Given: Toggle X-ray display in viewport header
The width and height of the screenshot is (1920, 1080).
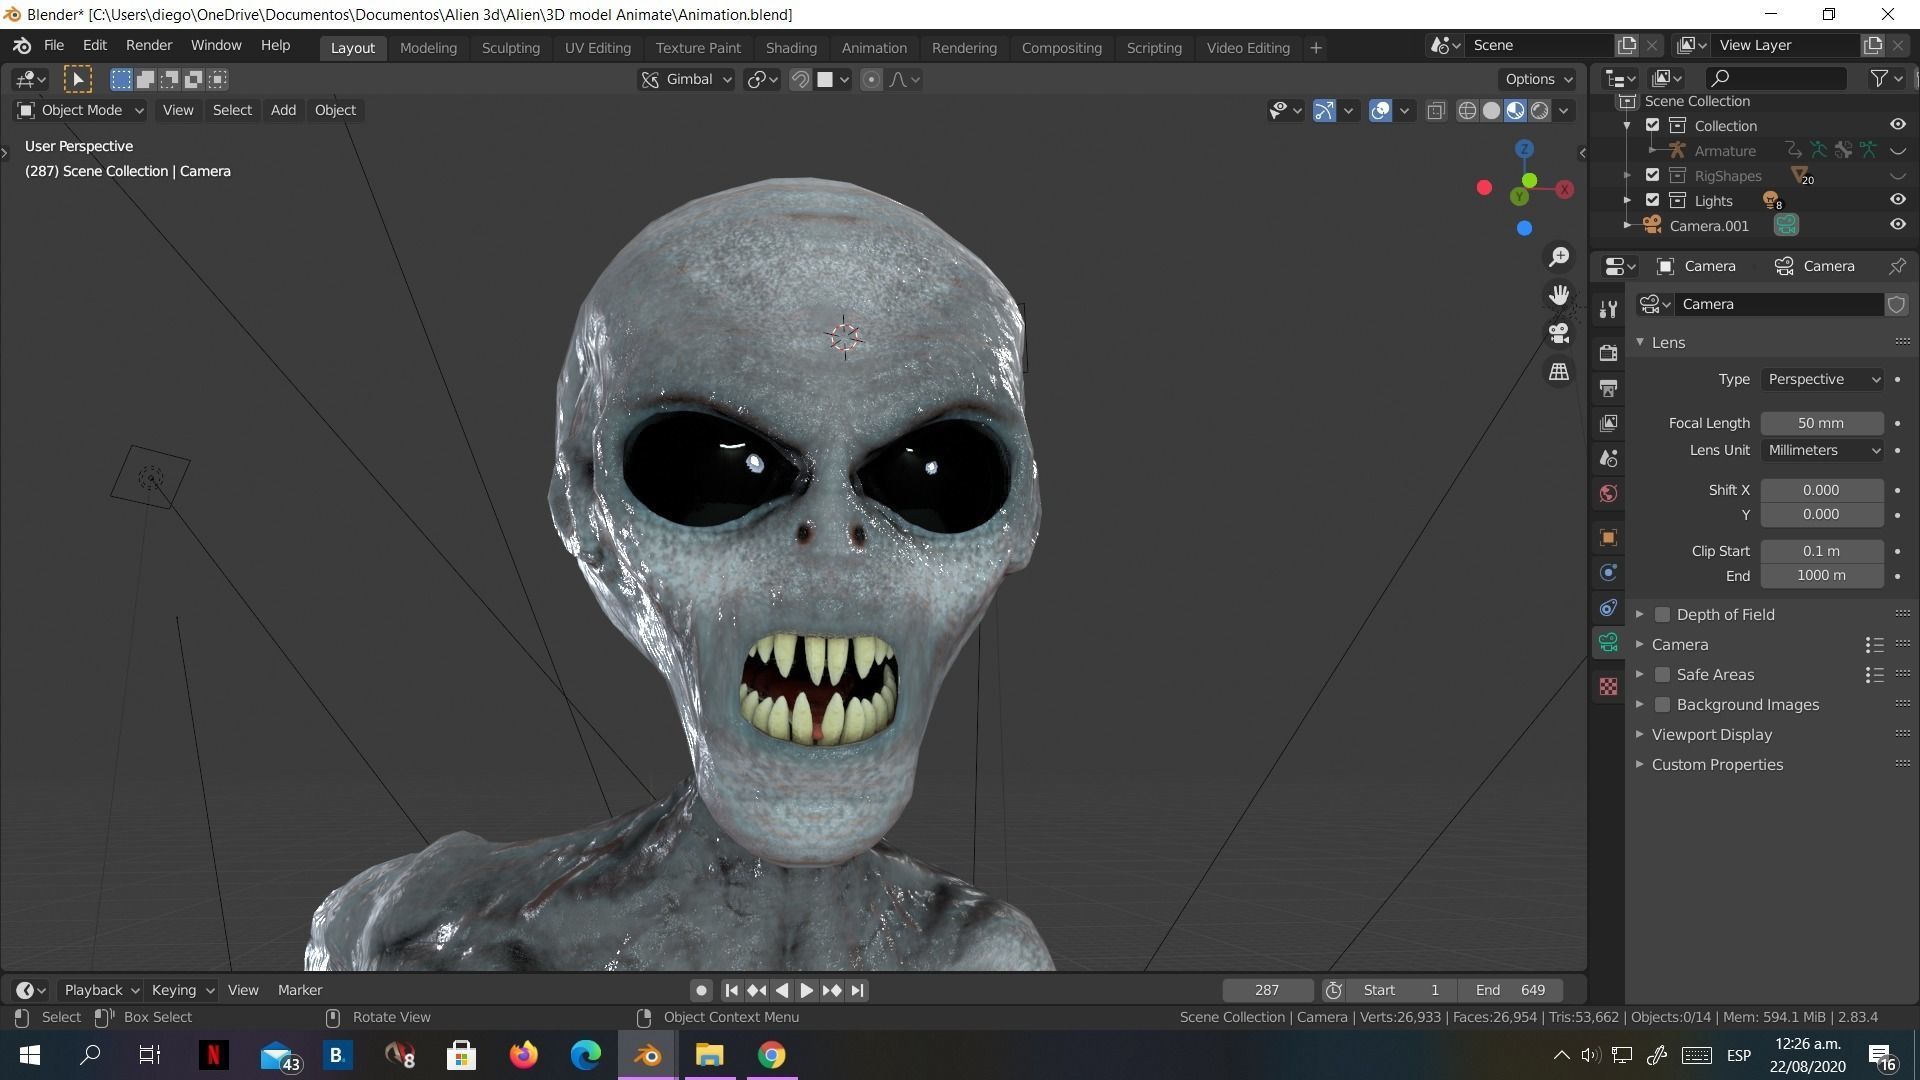Looking at the screenshot, I should (x=1436, y=111).
